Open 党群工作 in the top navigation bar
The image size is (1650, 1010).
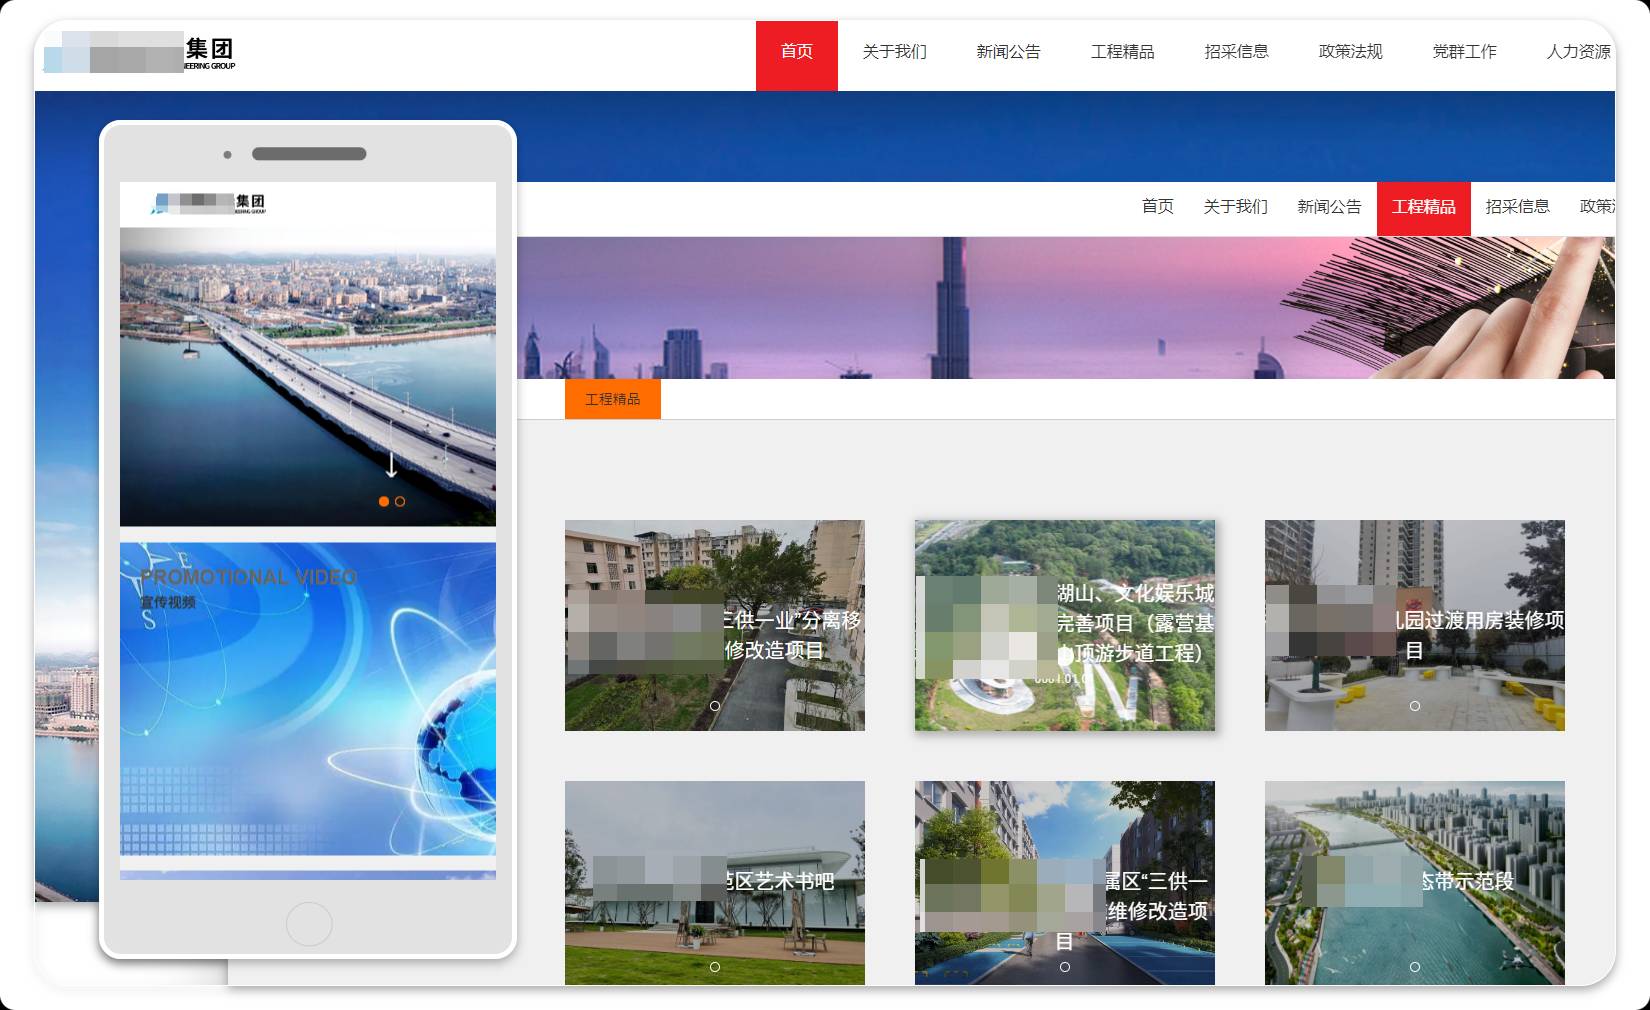tap(1464, 52)
